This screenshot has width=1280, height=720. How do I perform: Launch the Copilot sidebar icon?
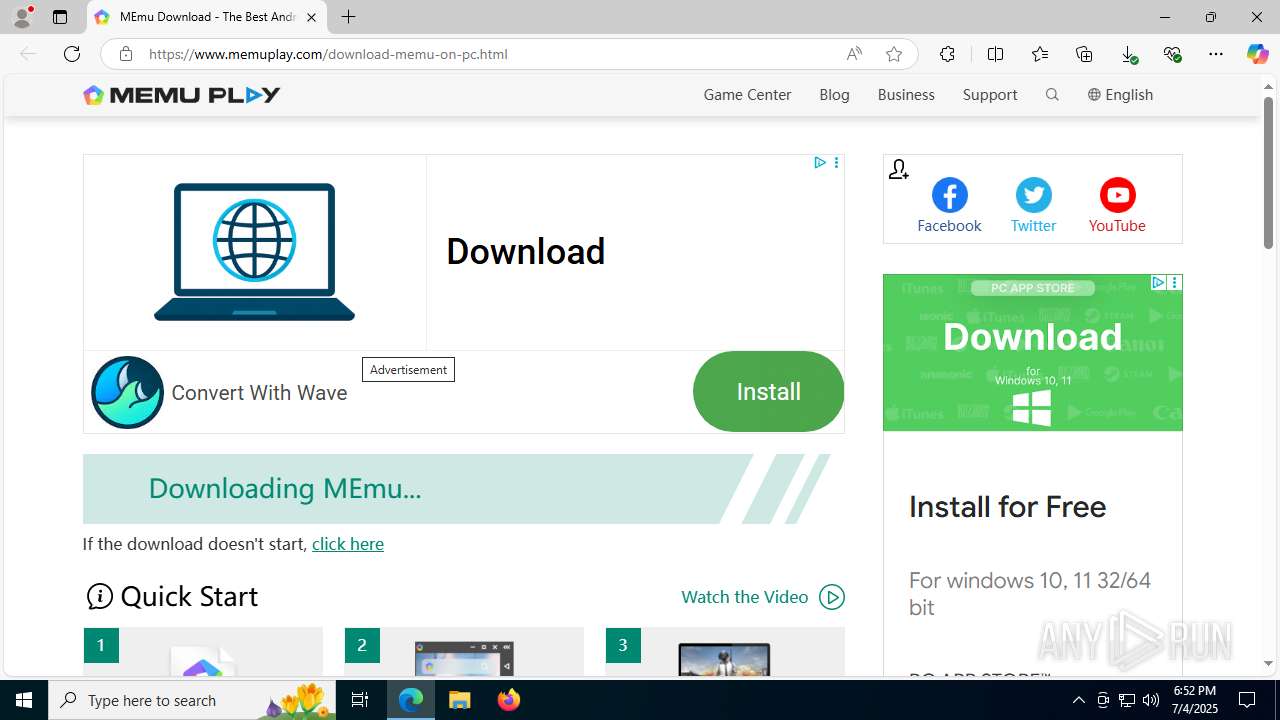1257,54
